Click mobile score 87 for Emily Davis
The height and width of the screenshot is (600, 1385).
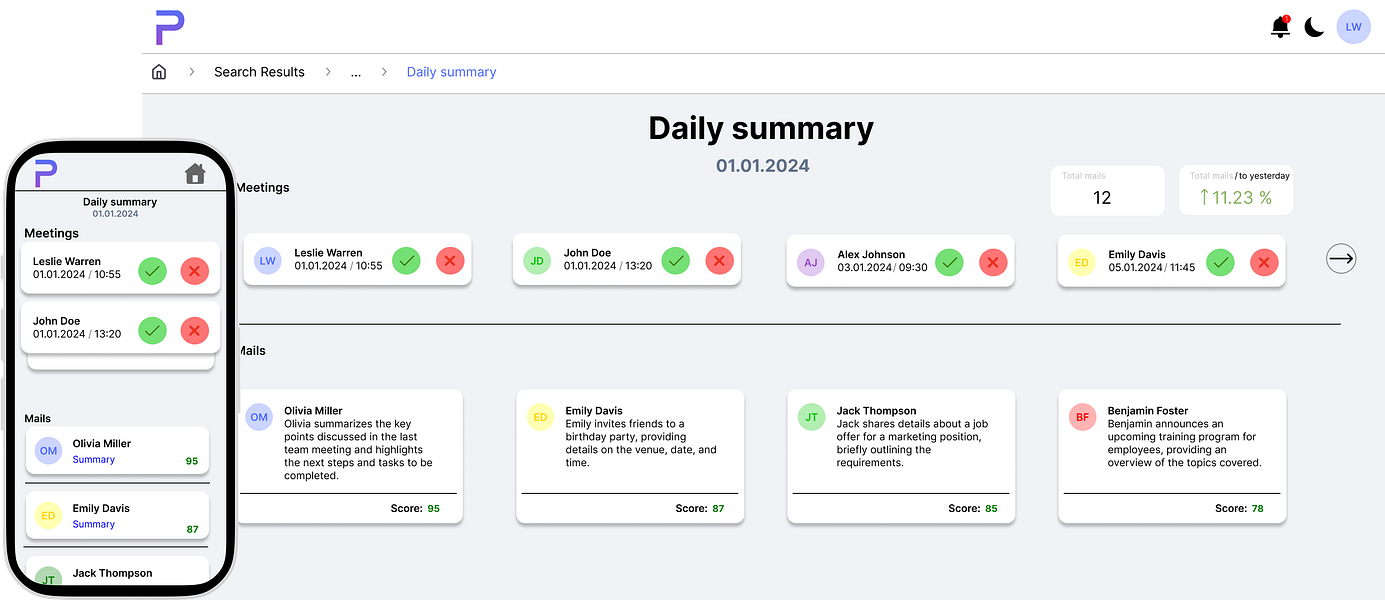(193, 530)
